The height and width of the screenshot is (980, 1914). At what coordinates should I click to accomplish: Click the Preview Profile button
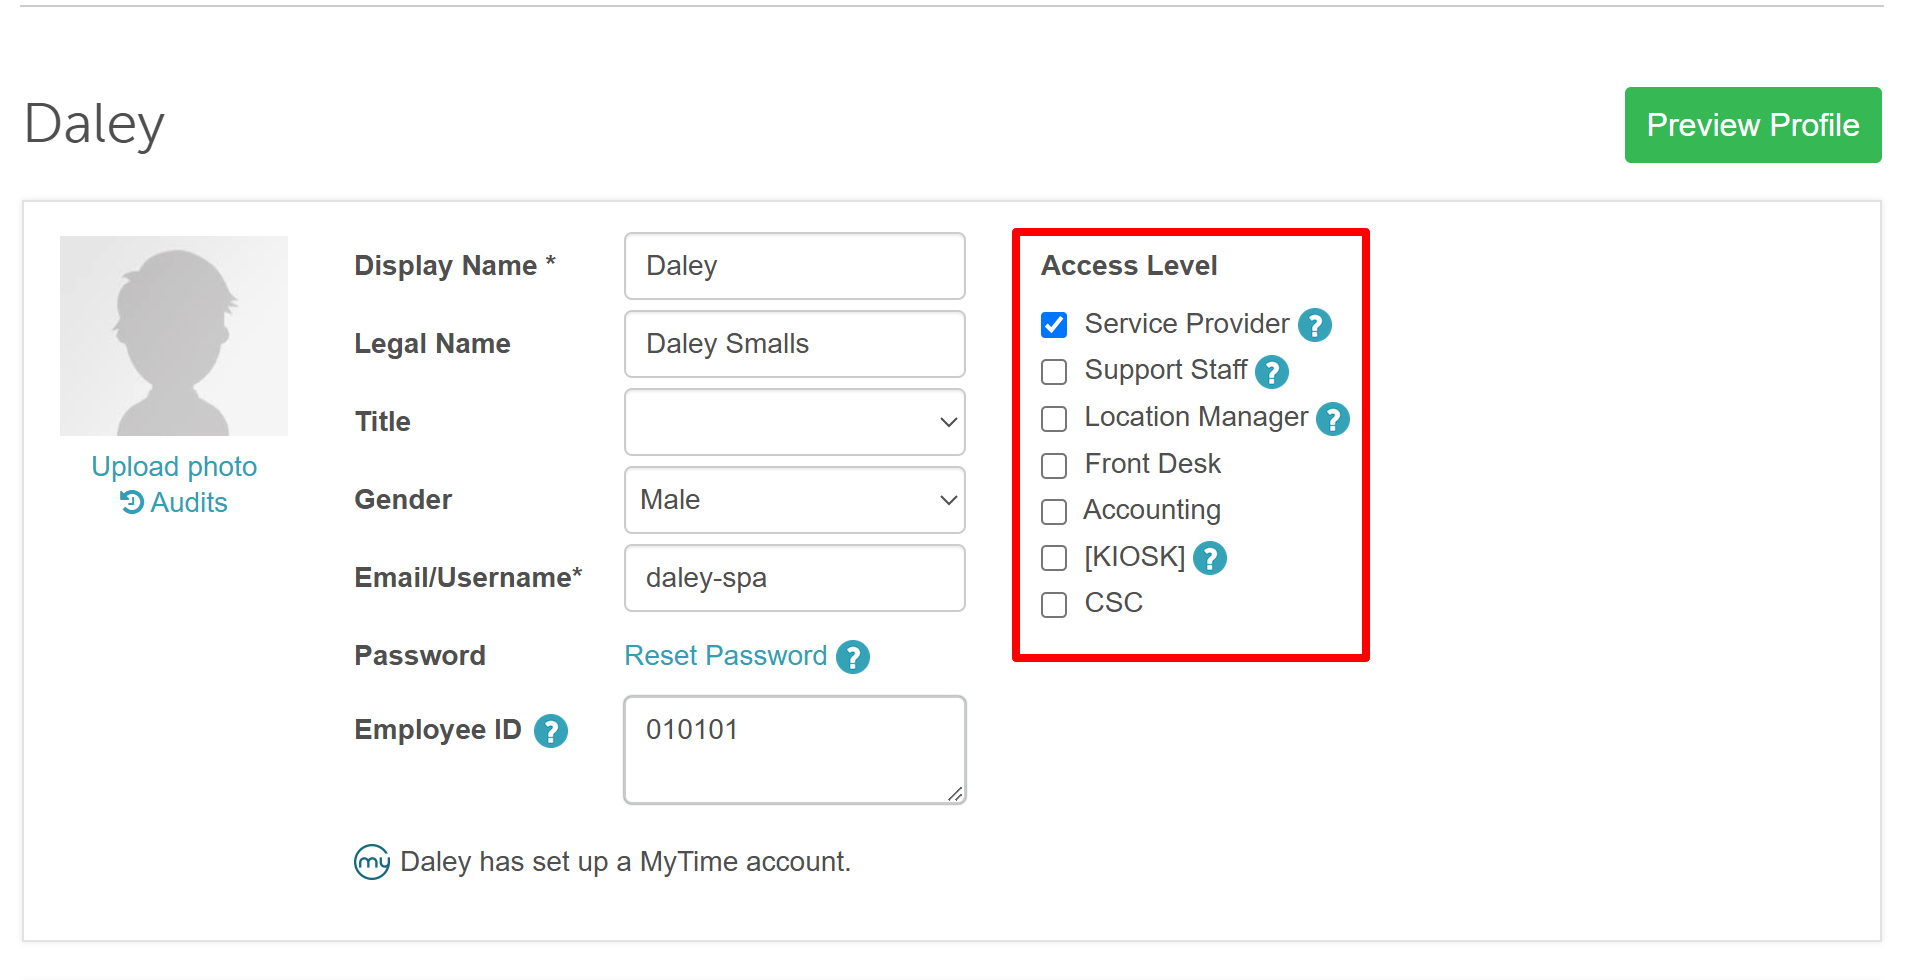1753,125
